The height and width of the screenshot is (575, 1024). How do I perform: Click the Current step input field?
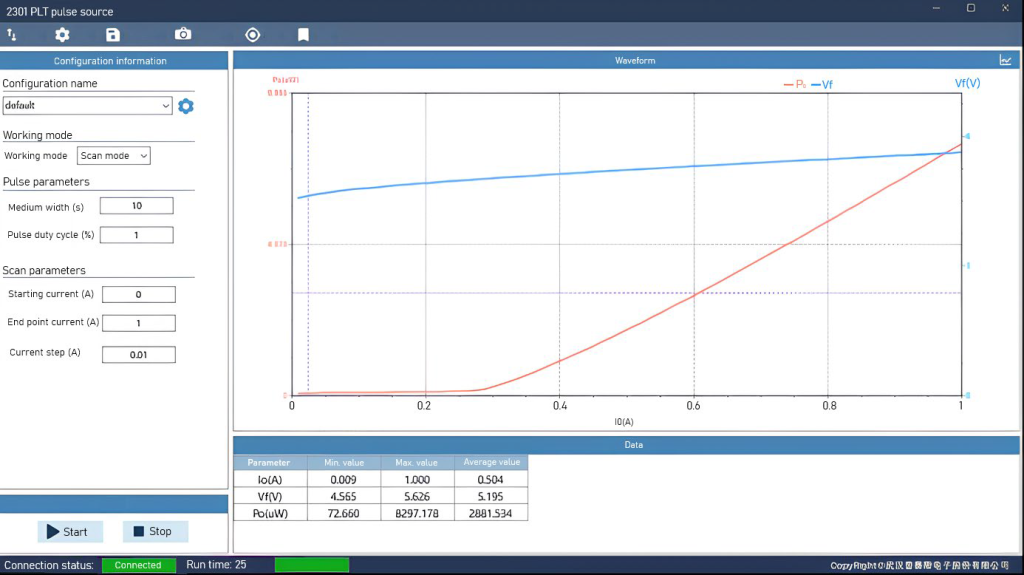pyautogui.click(x=139, y=355)
